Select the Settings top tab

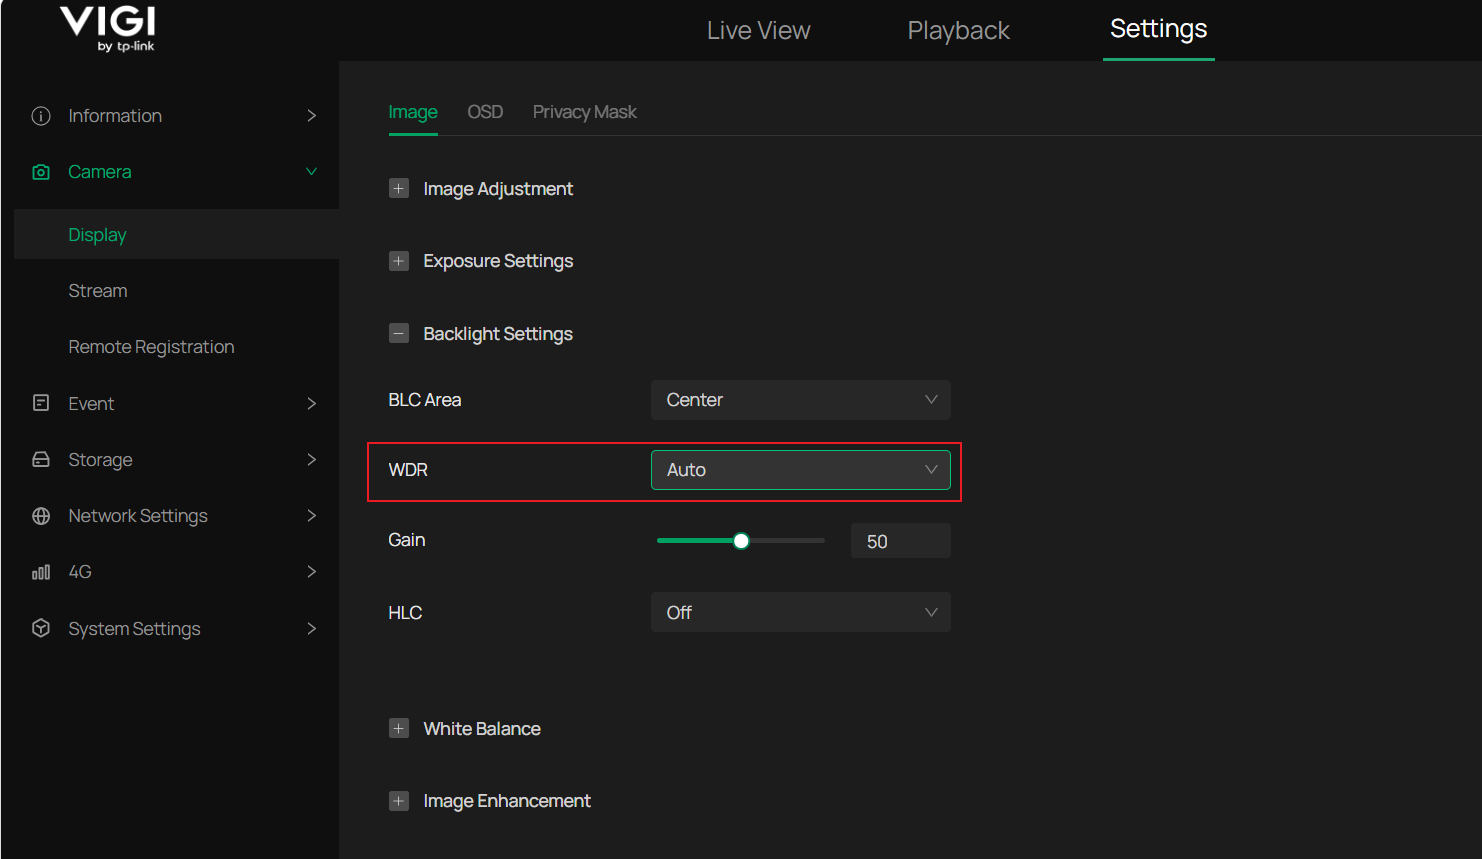[x=1159, y=29]
